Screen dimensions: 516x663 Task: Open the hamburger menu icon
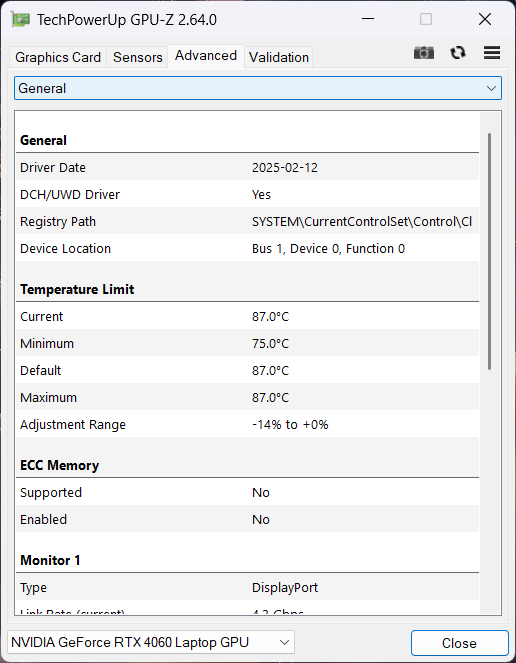[492, 53]
